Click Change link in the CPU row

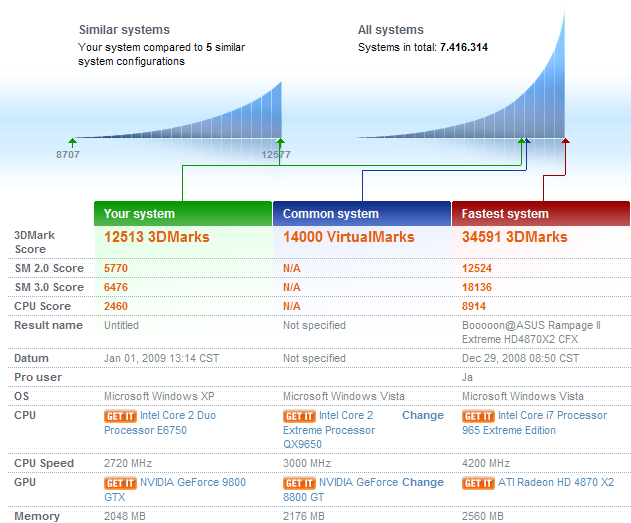pos(423,416)
